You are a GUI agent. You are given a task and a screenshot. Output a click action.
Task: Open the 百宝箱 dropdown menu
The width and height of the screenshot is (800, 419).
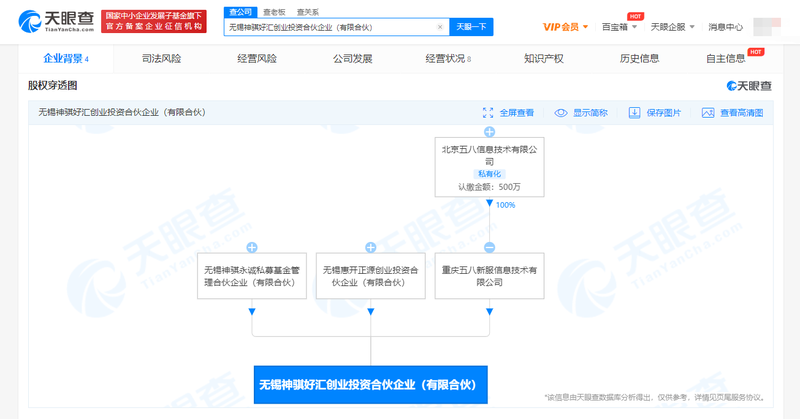[x=619, y=27]
